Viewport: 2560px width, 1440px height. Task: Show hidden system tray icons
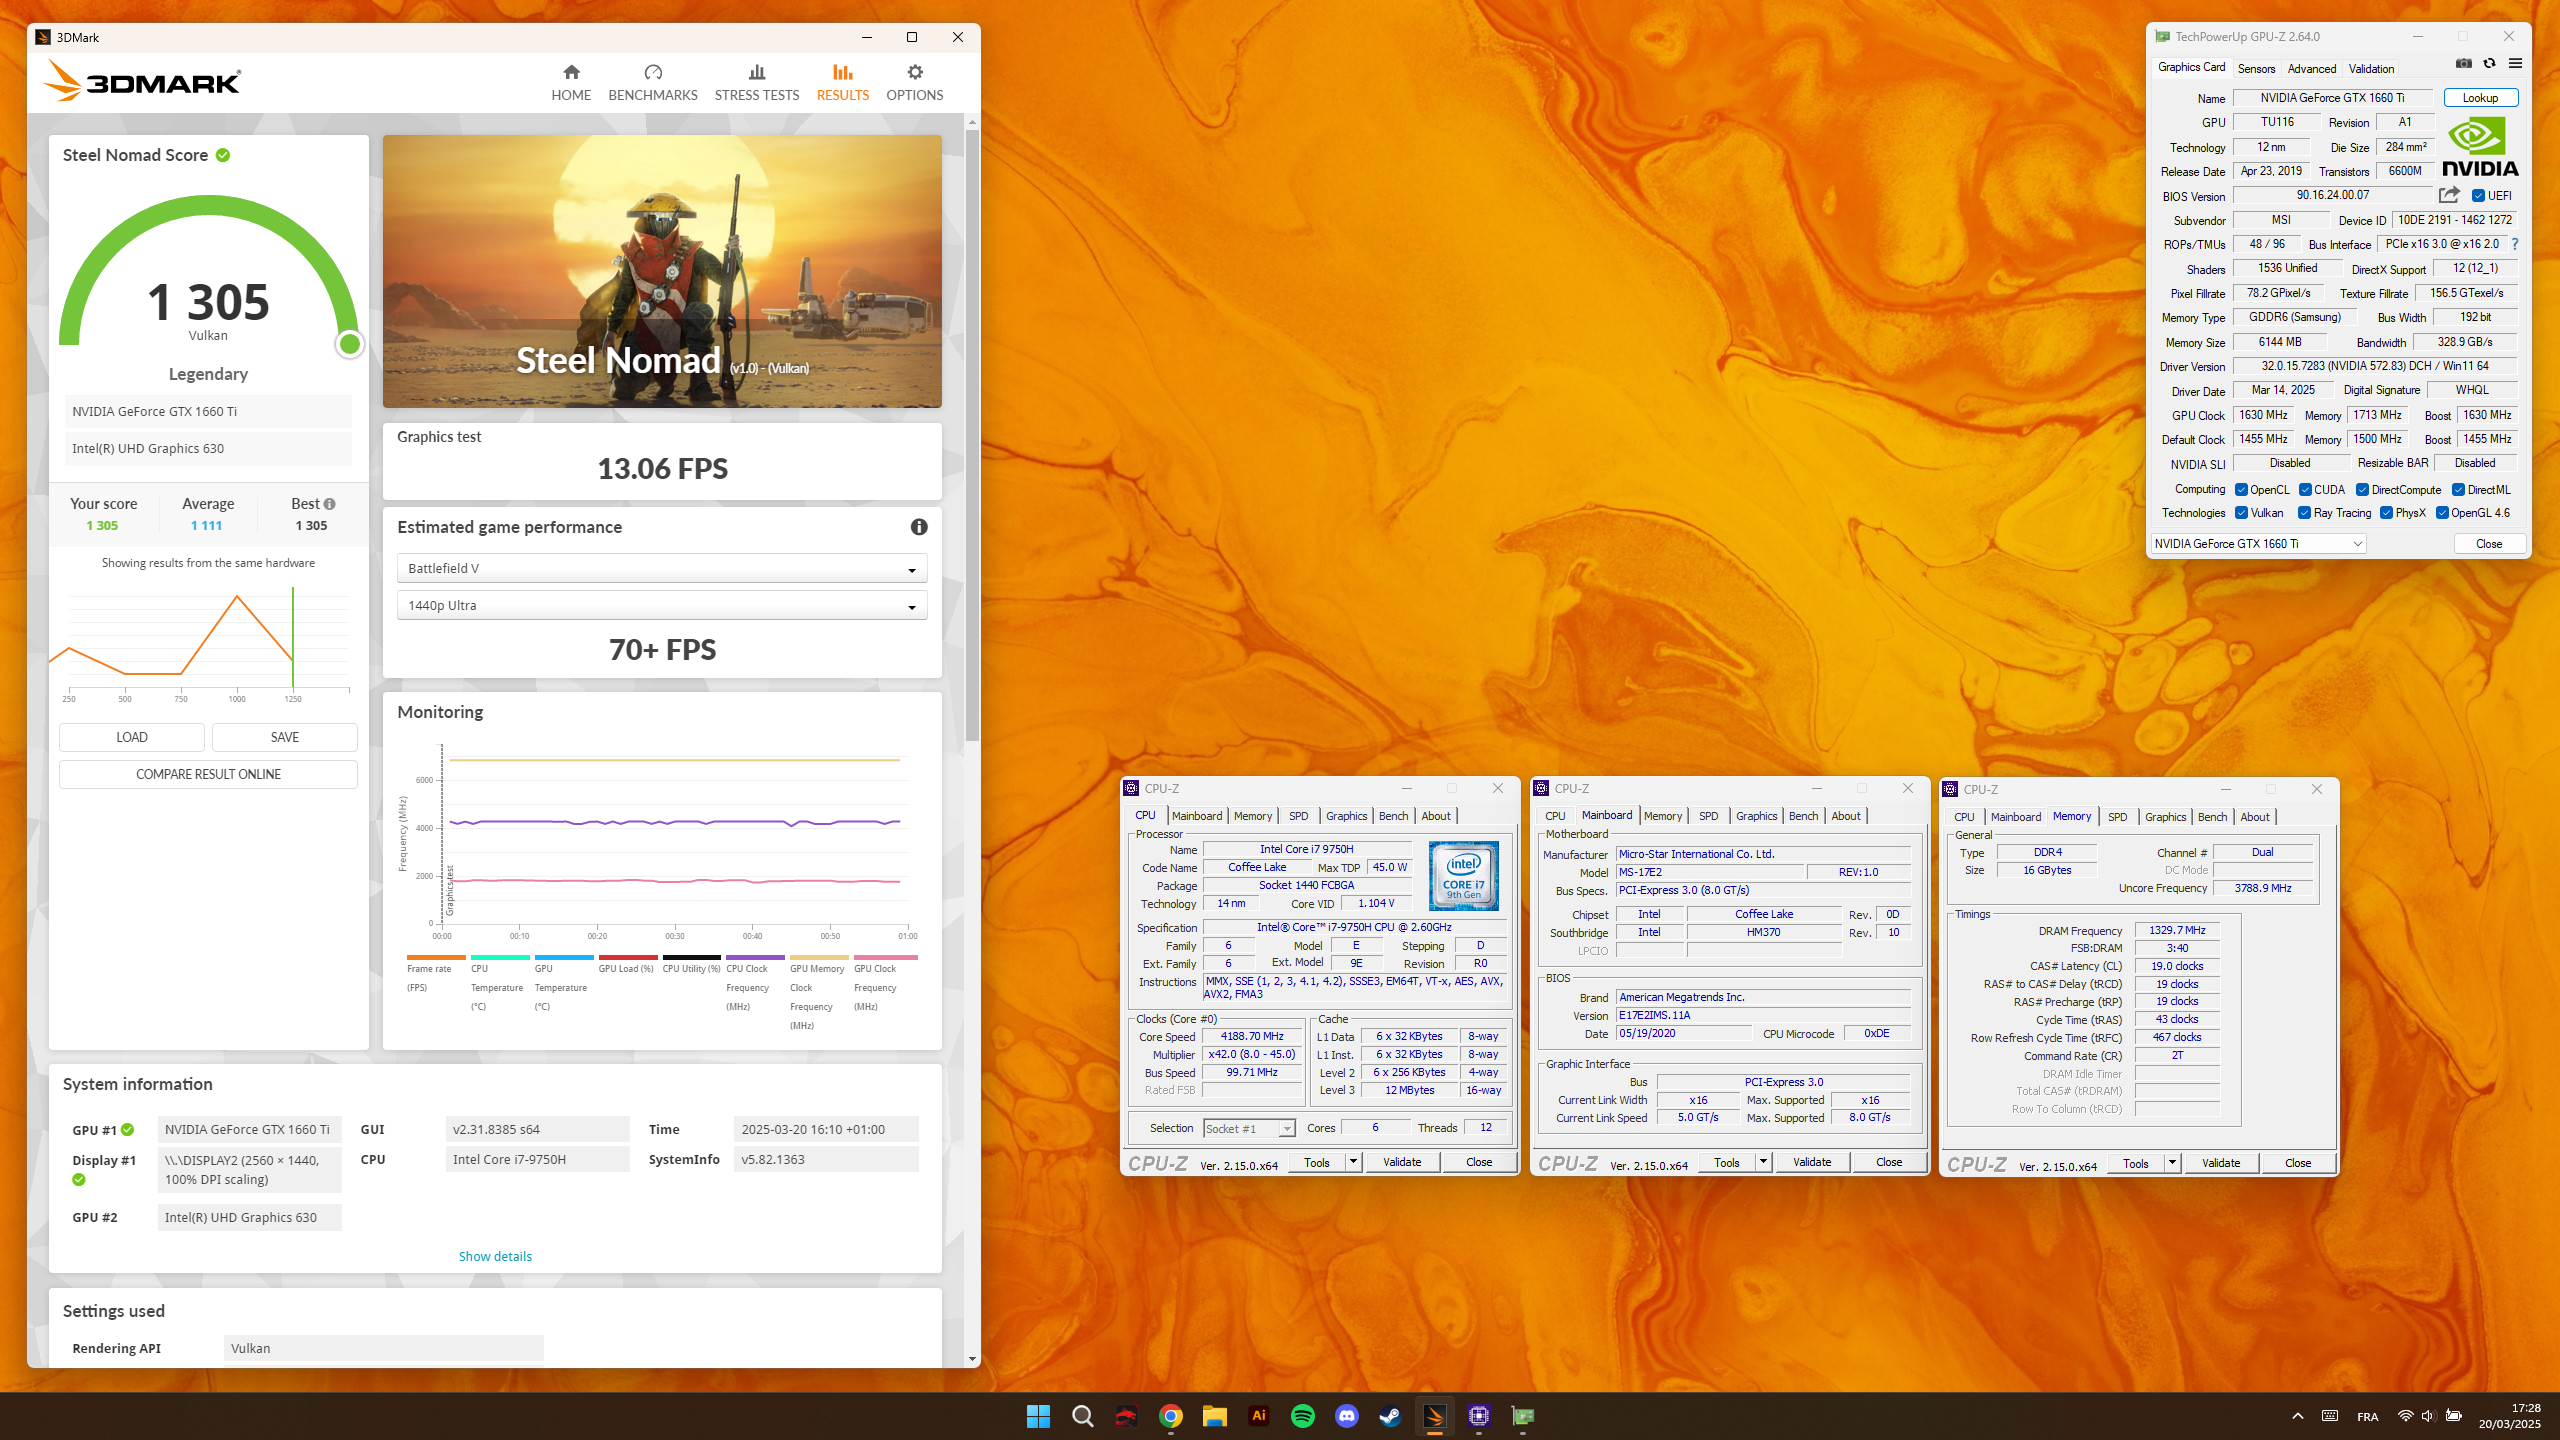[2298, 1416]
